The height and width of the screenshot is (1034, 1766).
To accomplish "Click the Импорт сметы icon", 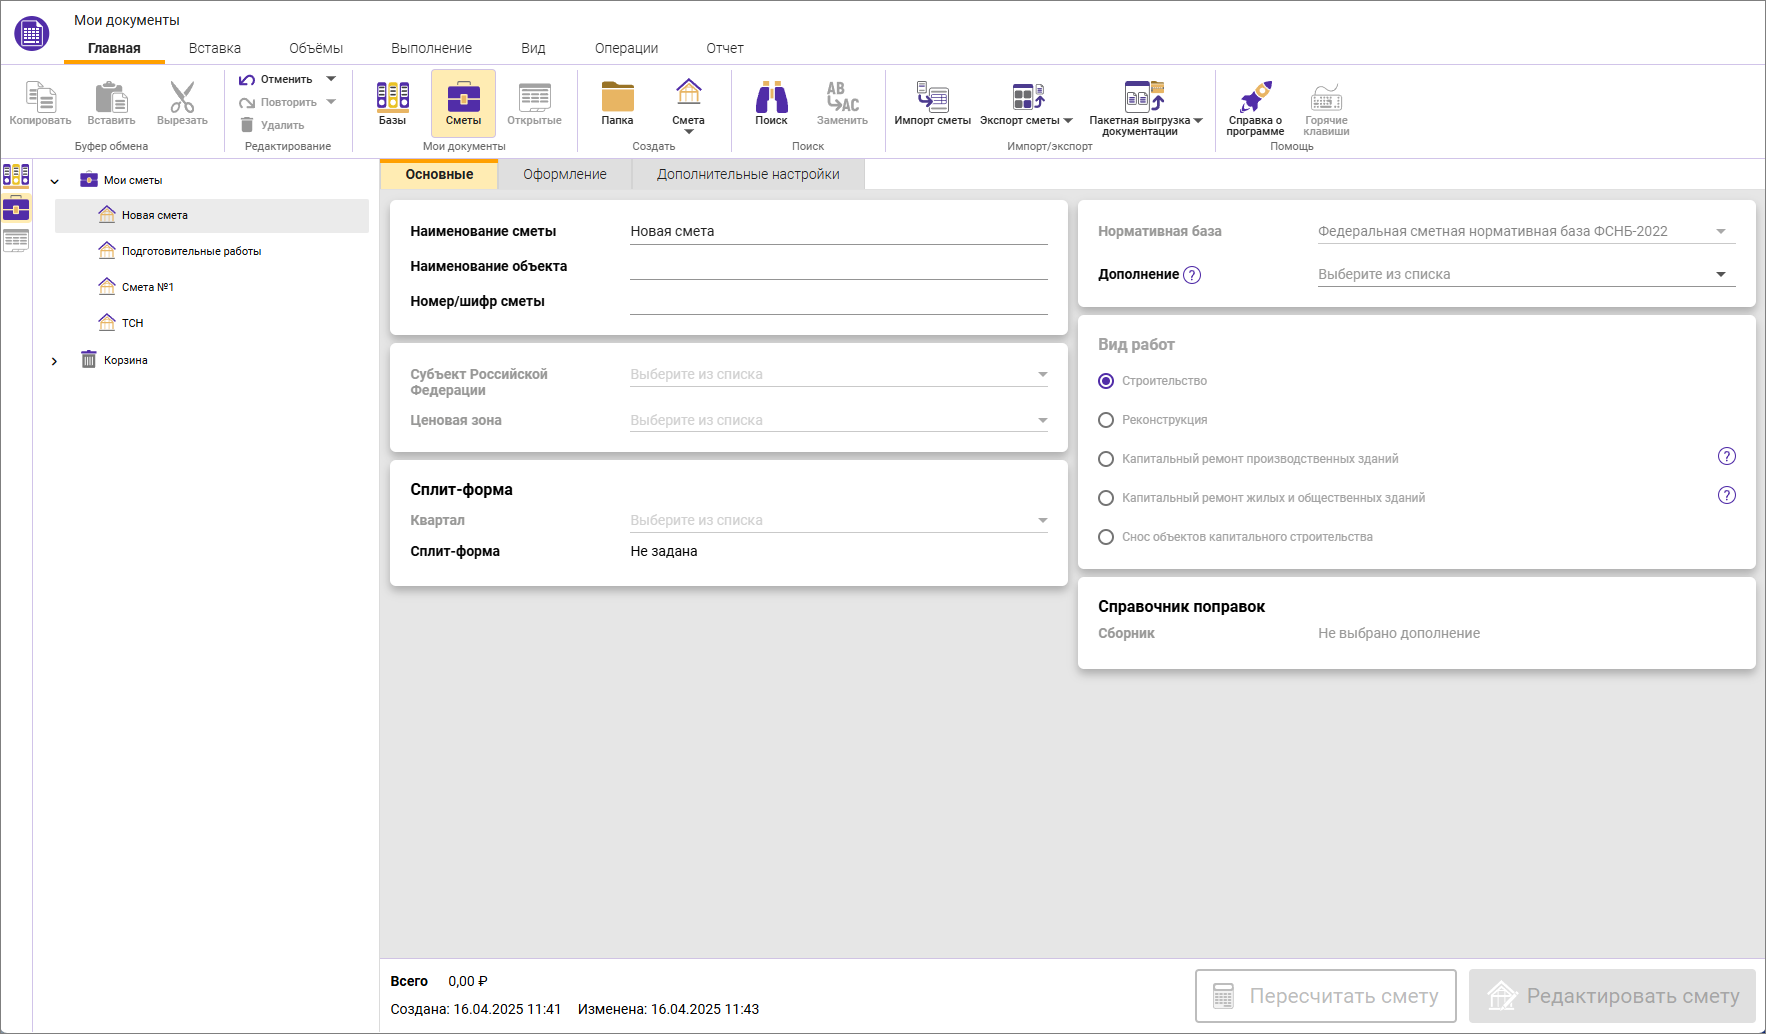I will click(932, 97).
